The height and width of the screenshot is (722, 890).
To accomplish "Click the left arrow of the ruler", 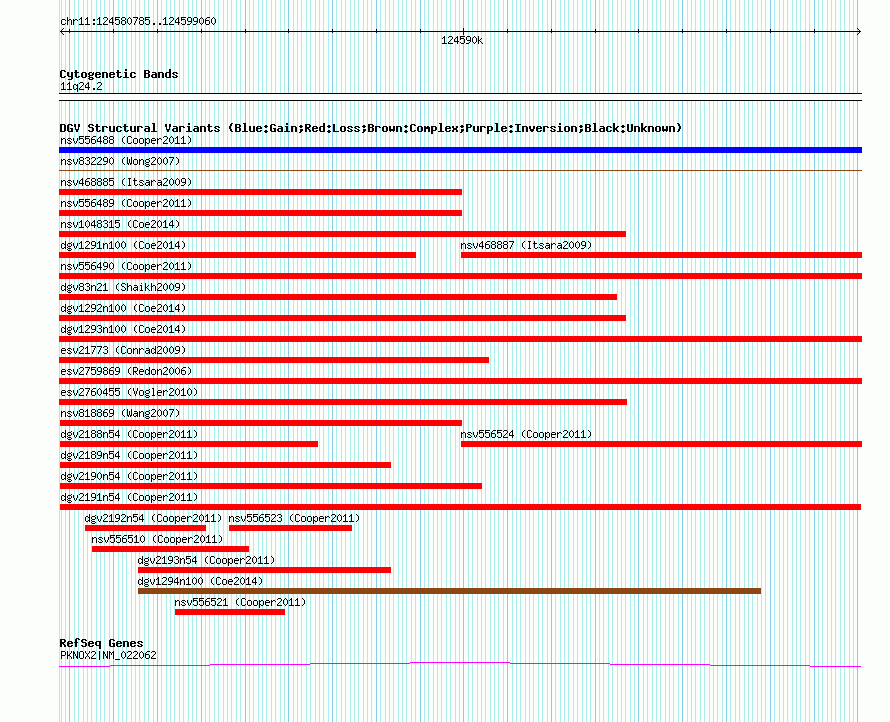I will tap(62, 32).
